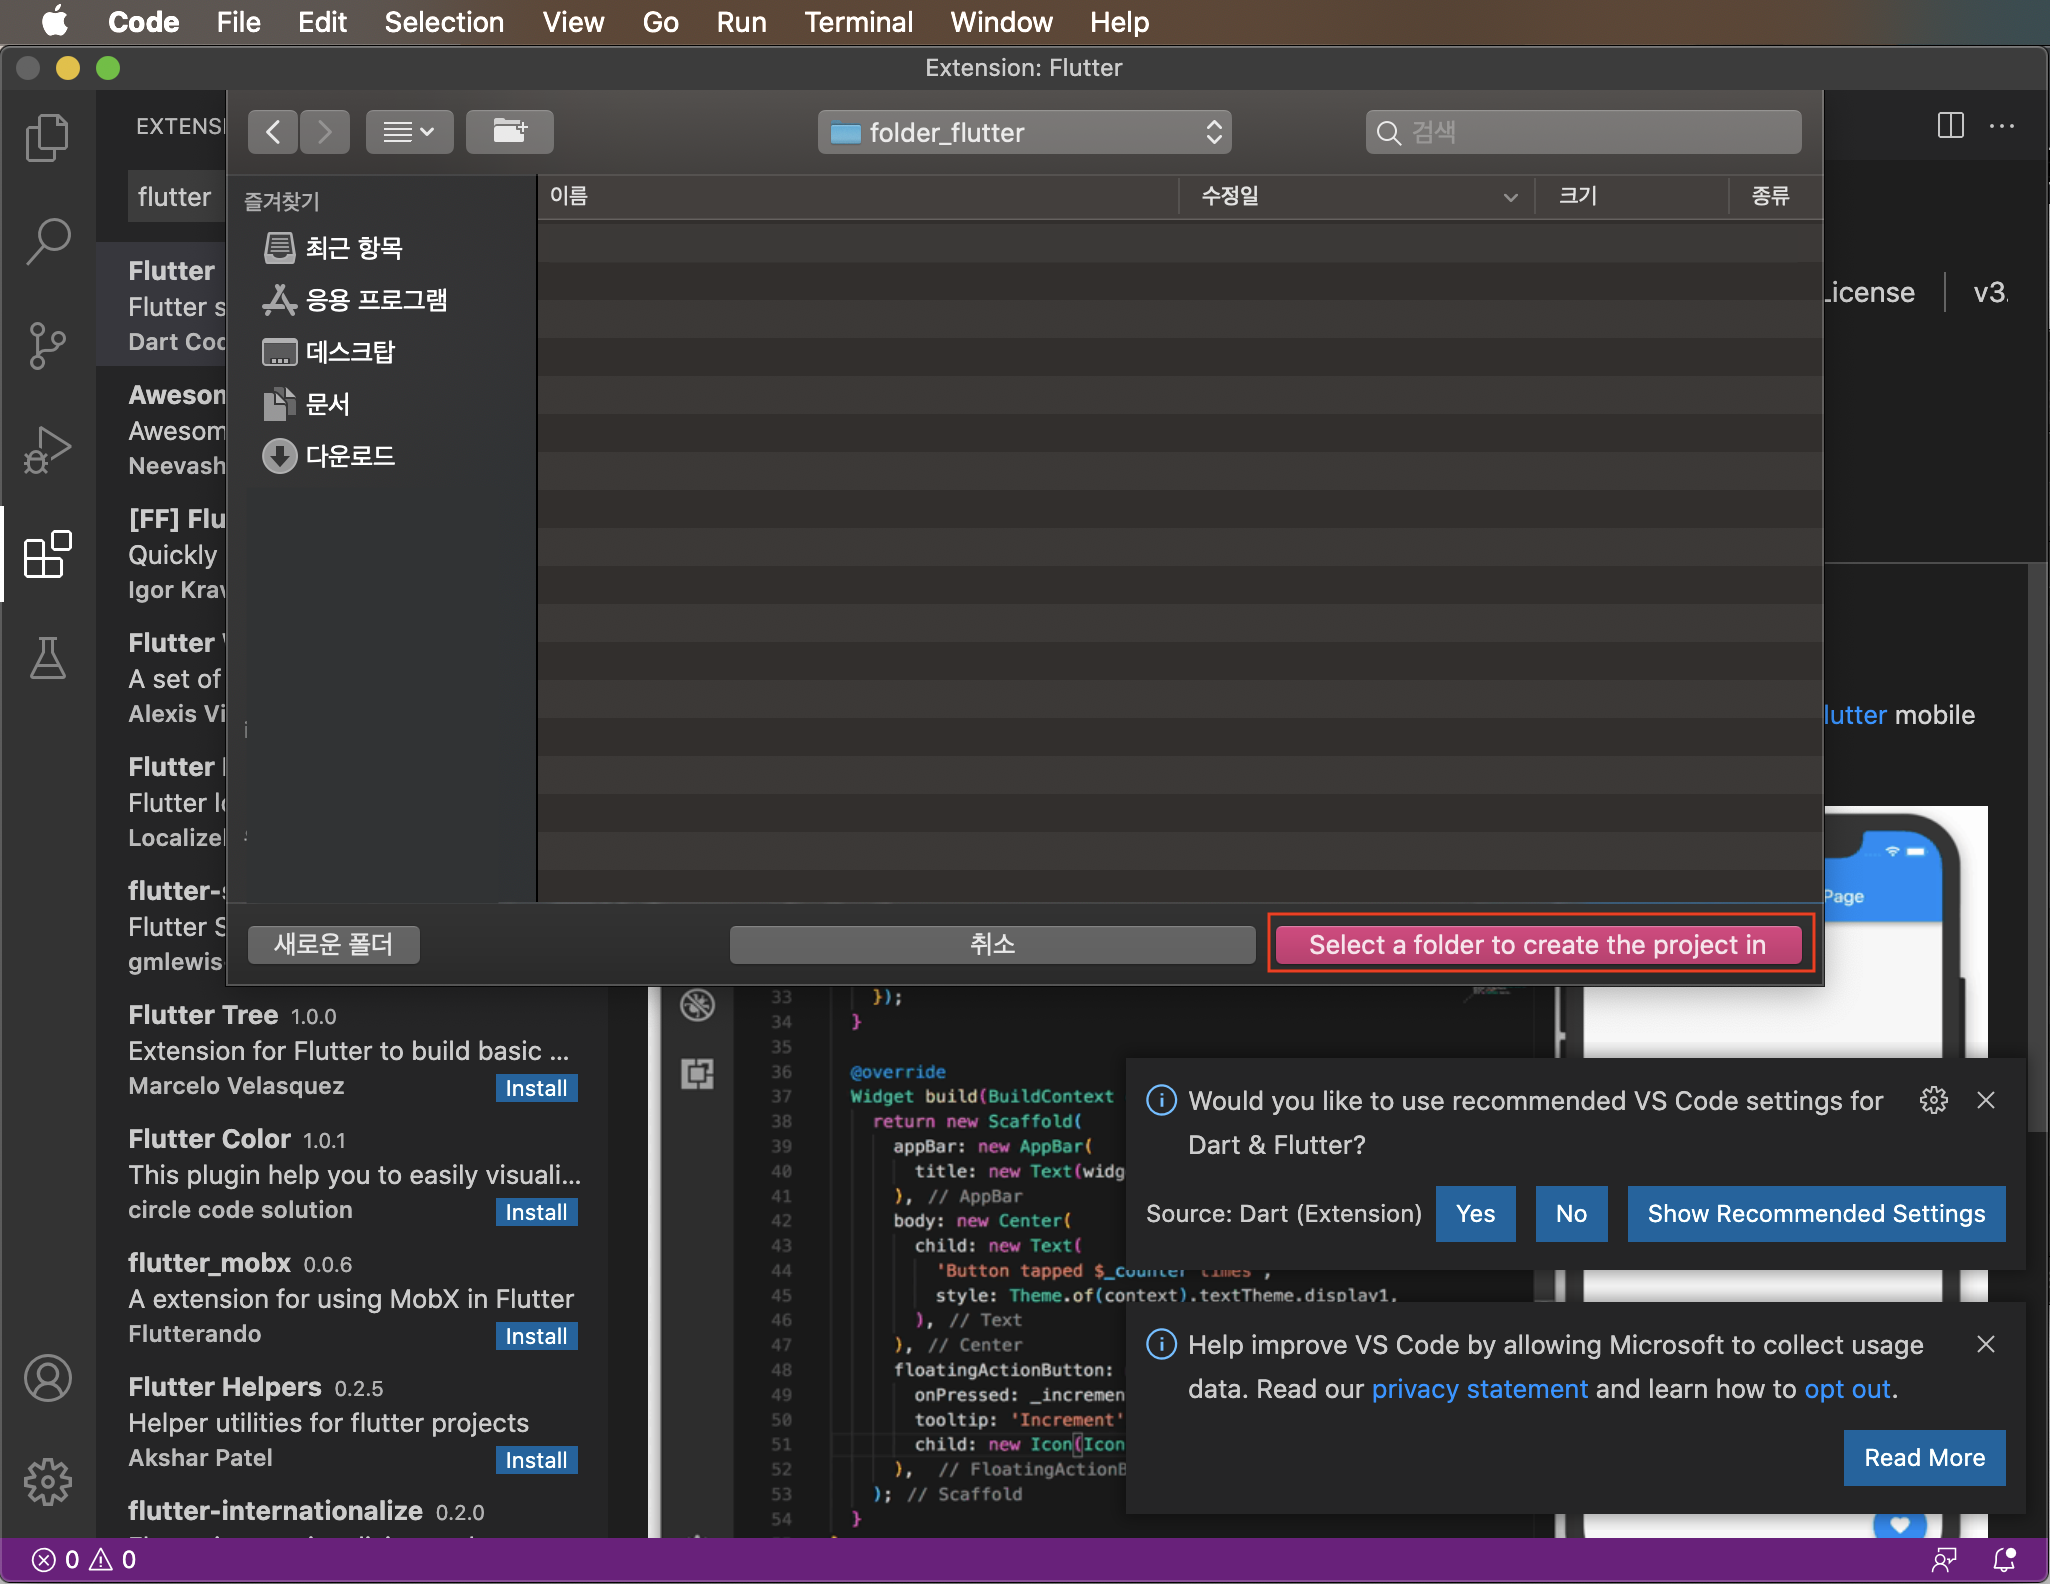
Task: Open the Extensions view icon
Action: click(47, 554)
